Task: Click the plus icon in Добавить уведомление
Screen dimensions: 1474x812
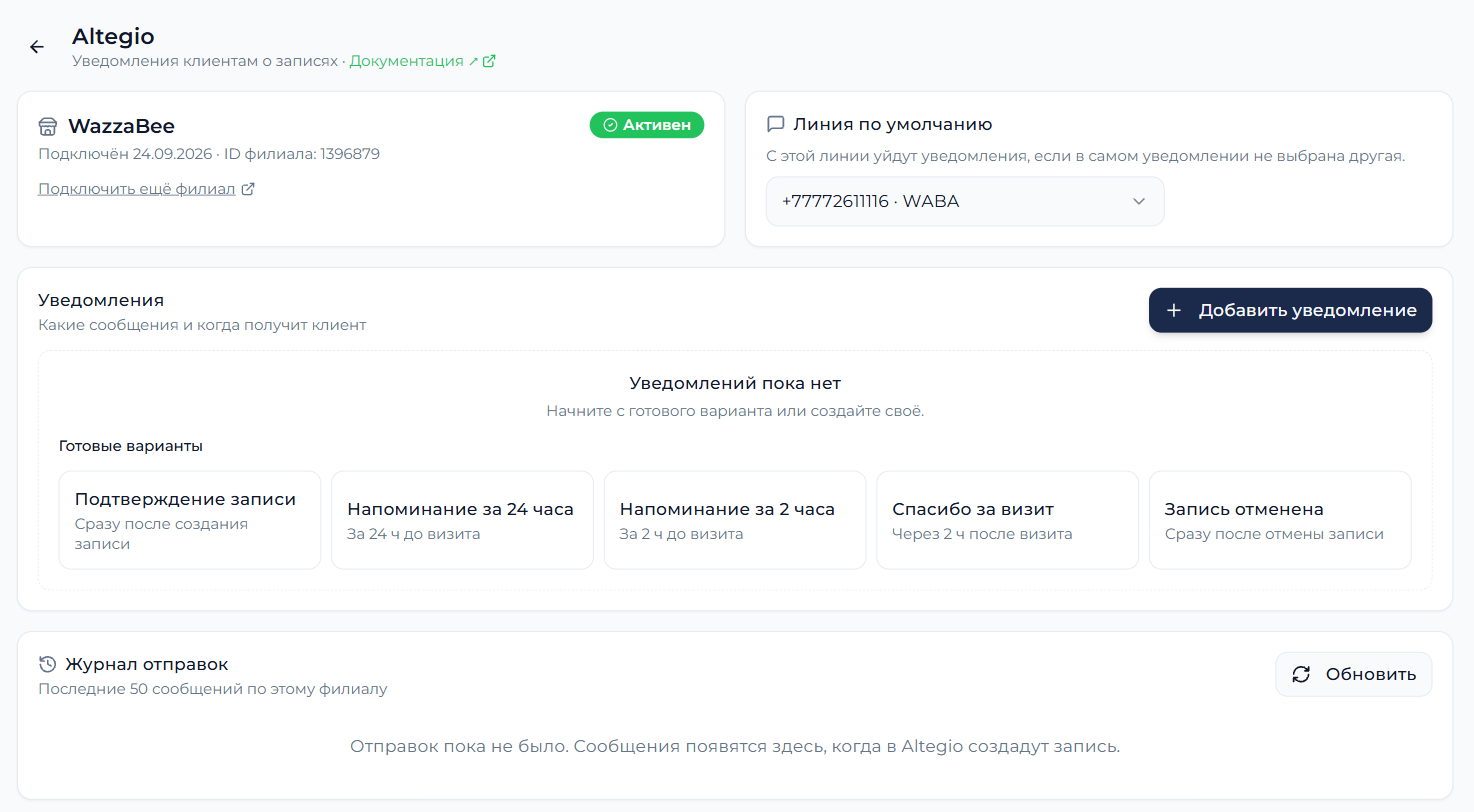Action: coord(1174,310)
